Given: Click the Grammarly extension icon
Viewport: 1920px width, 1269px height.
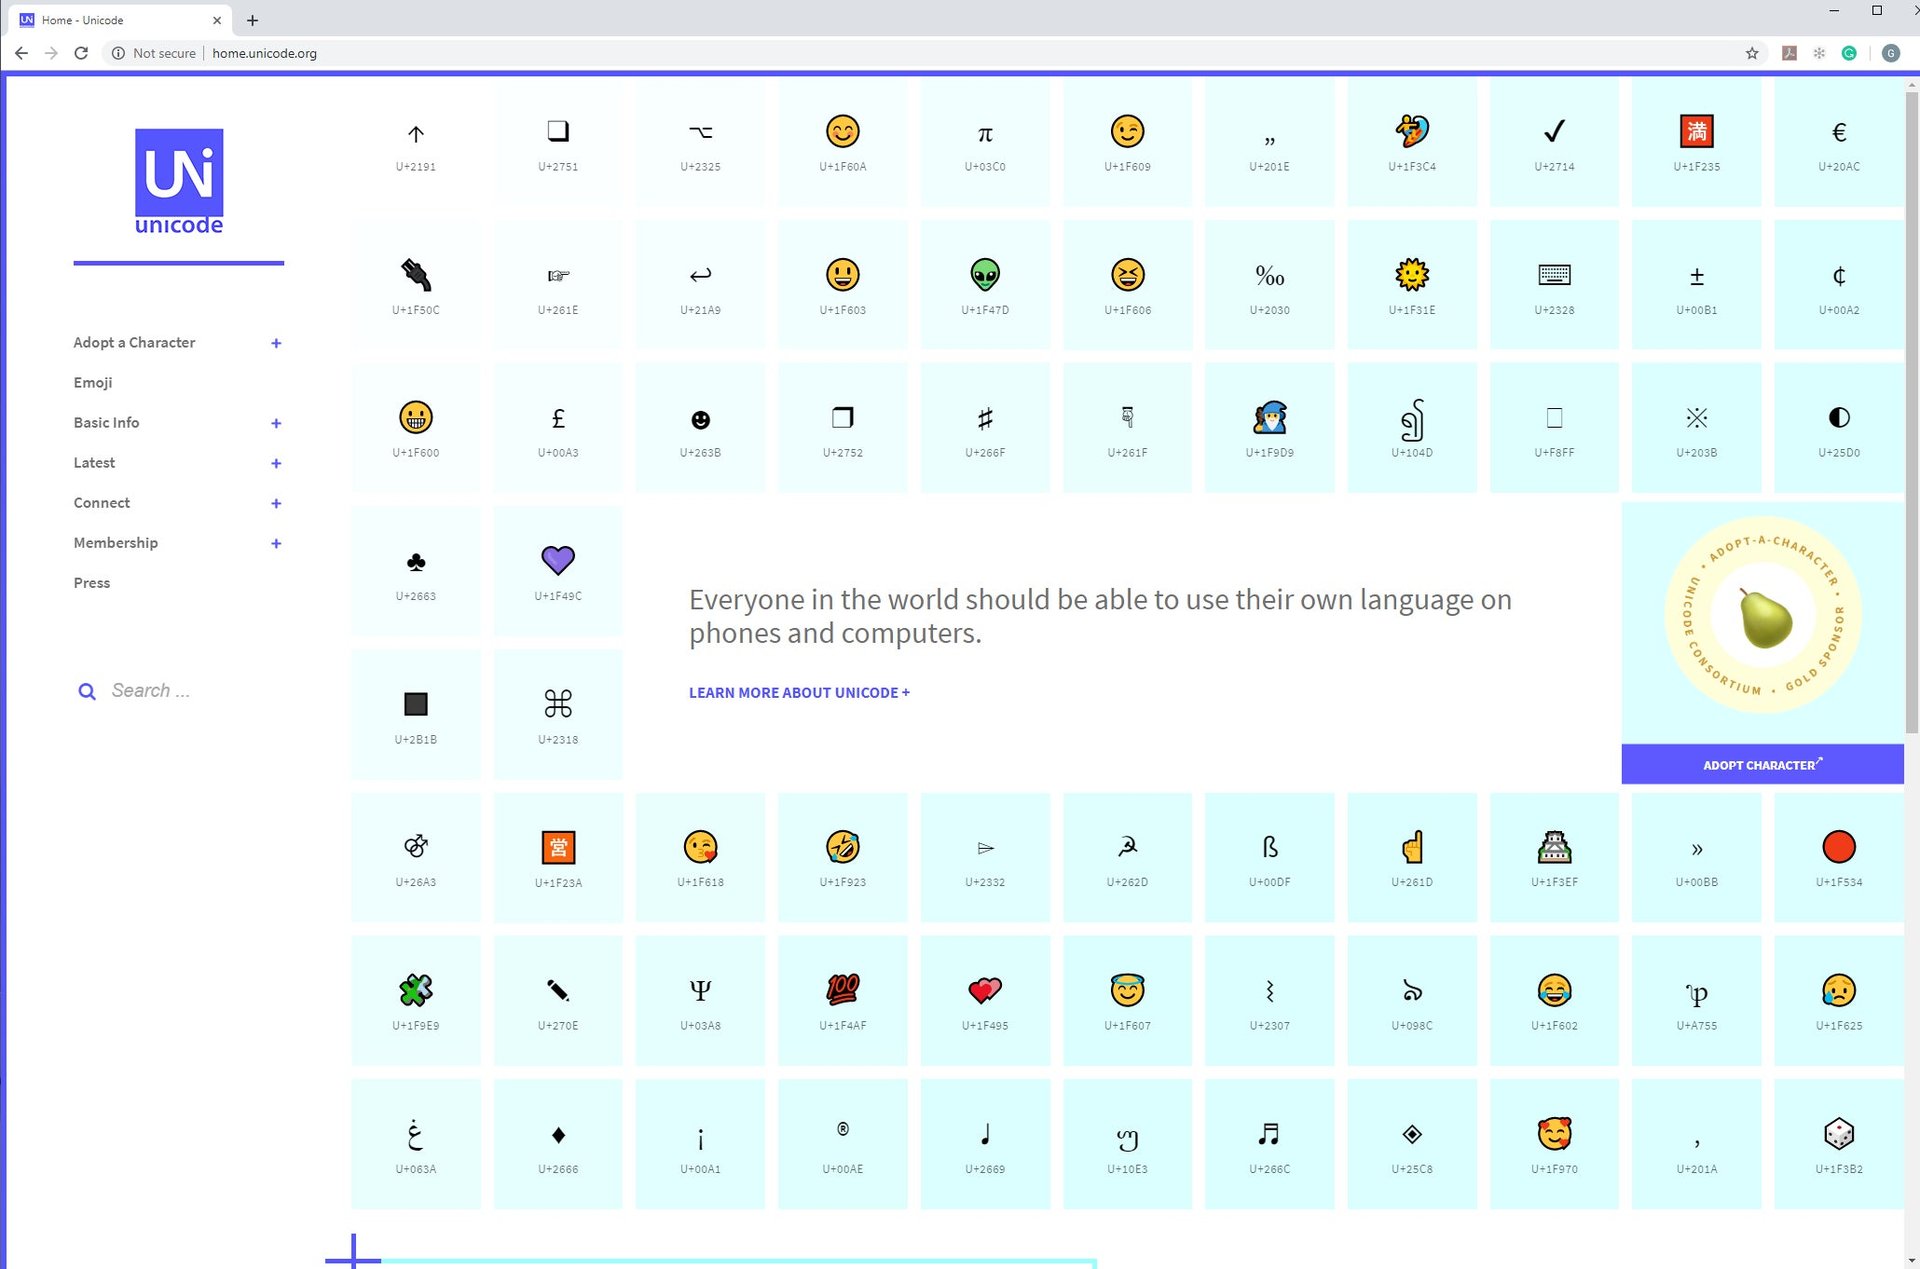Looking at the screenshot, I should tap(1849, 53).
